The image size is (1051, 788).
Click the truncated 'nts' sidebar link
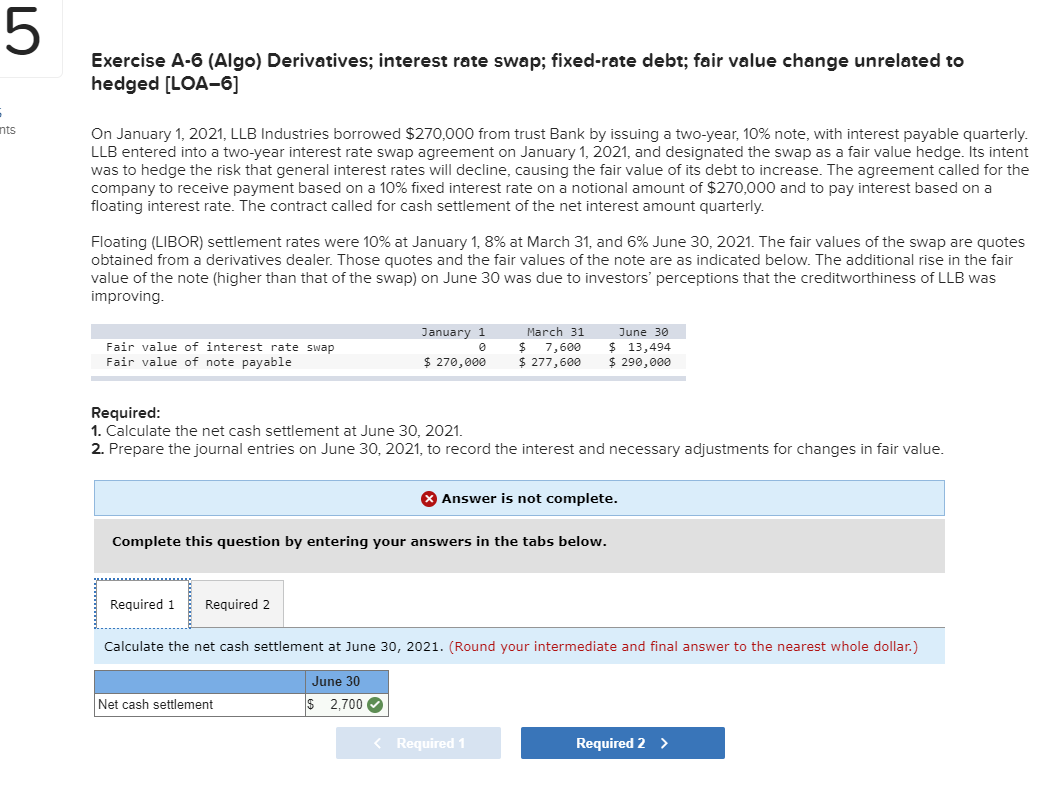pyautogui.click(x=10, y=132)
